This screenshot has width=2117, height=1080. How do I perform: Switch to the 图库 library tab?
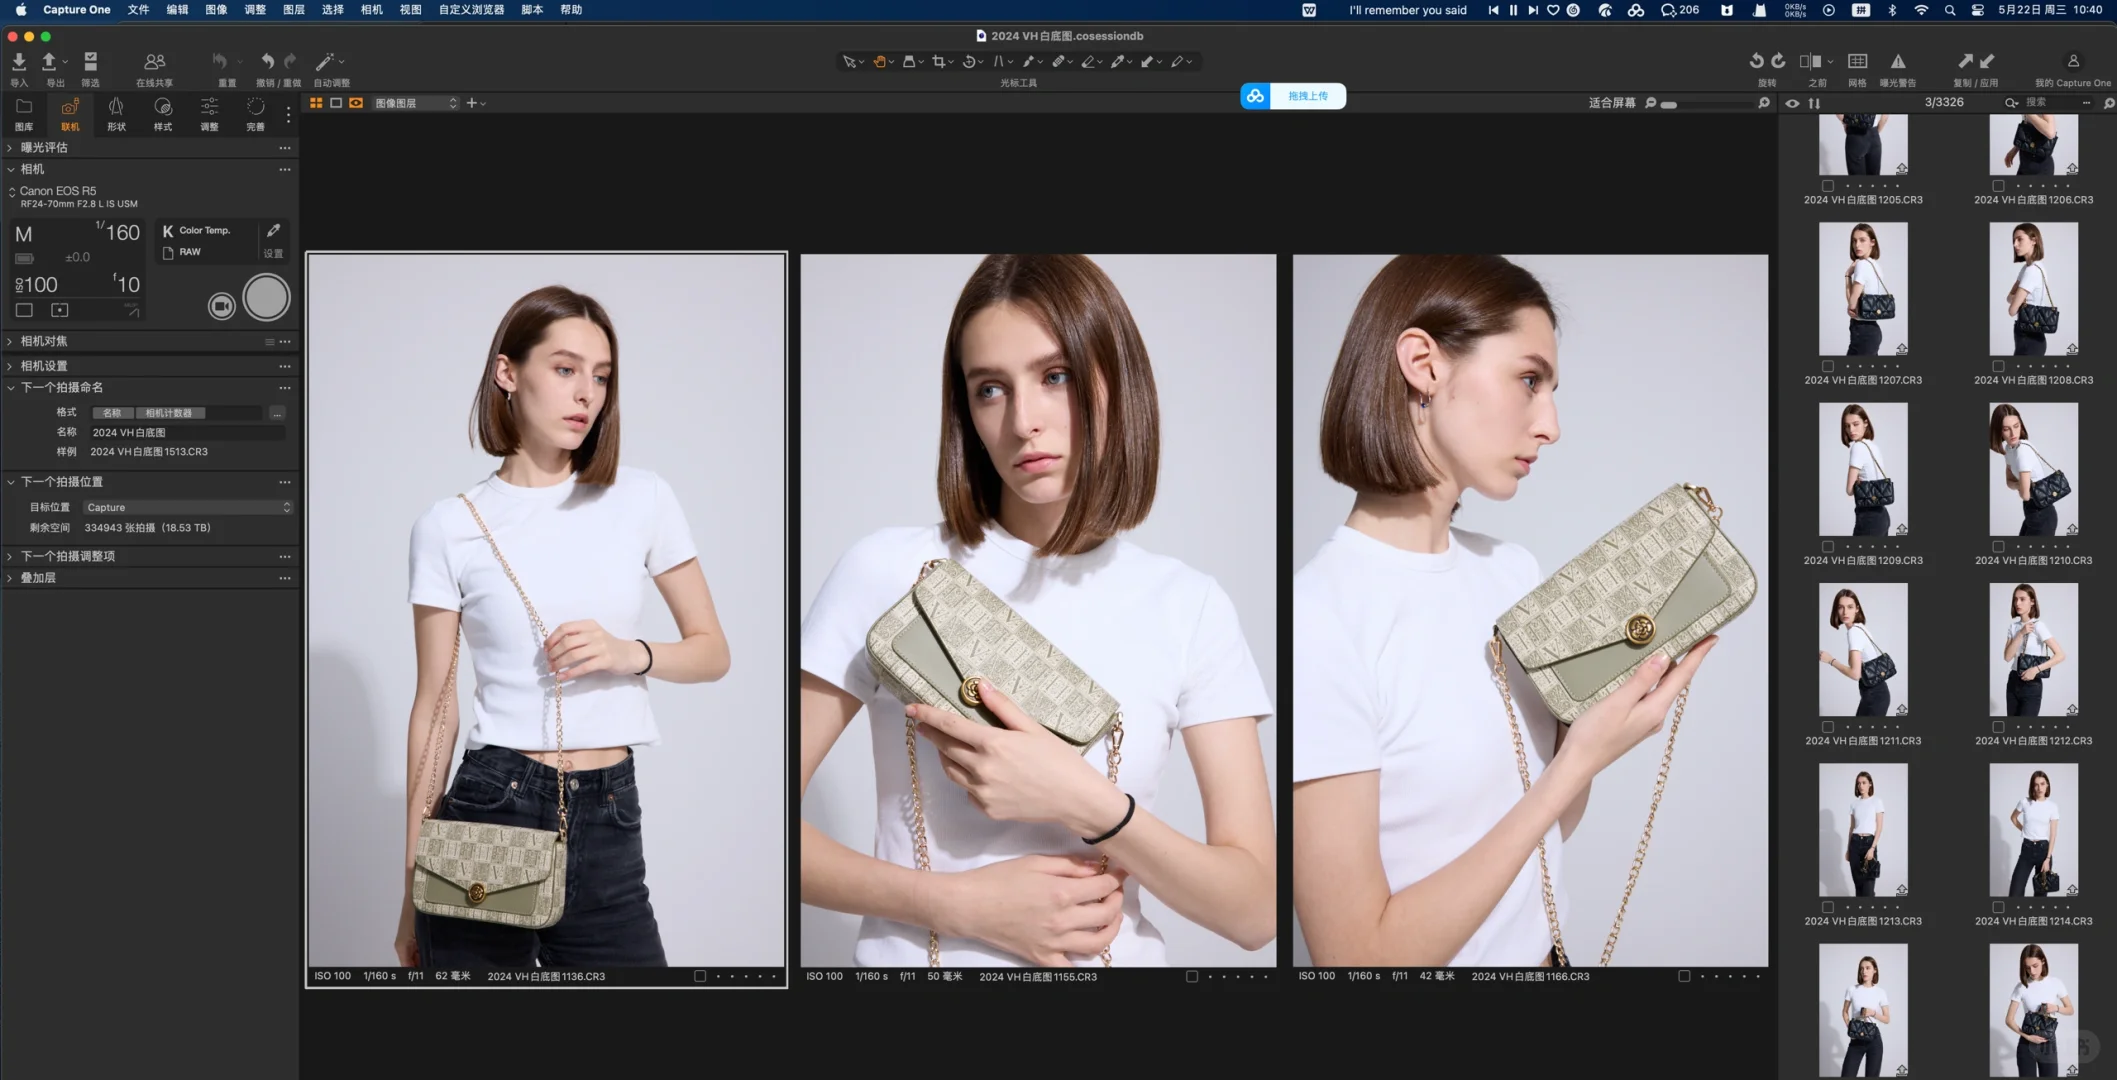point(24,114)
